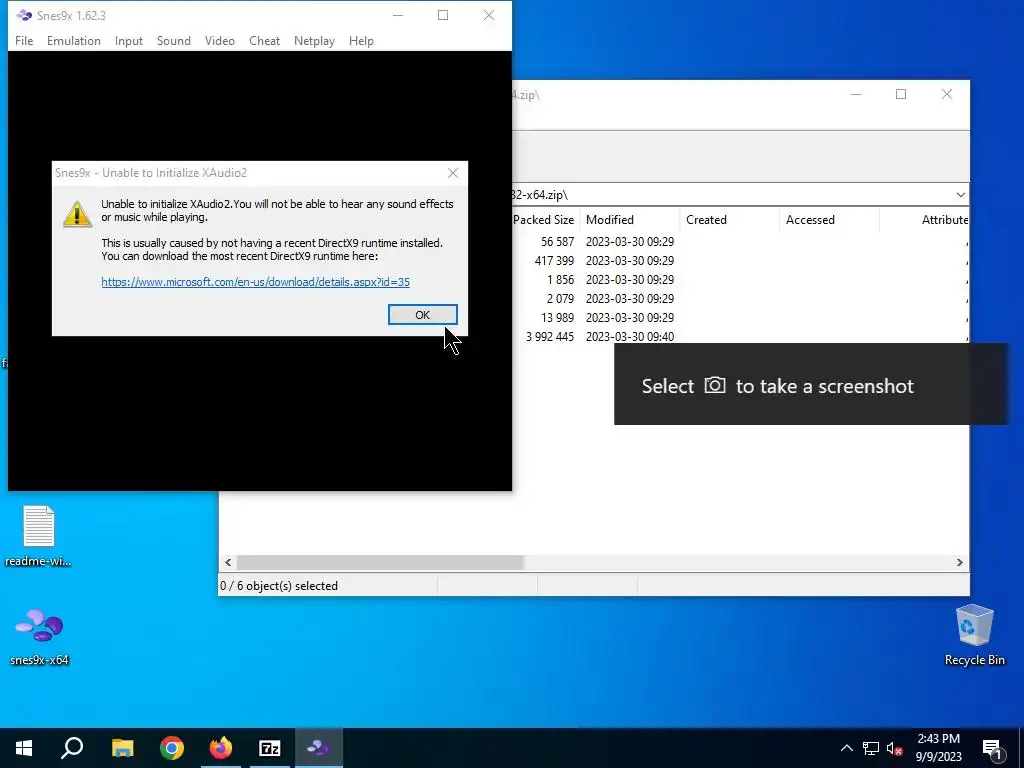Image resolution: width=1024 pixels, height=768 pixels.
Task: Maximize the Snes9x window
Action: click(x=443, y=15)
